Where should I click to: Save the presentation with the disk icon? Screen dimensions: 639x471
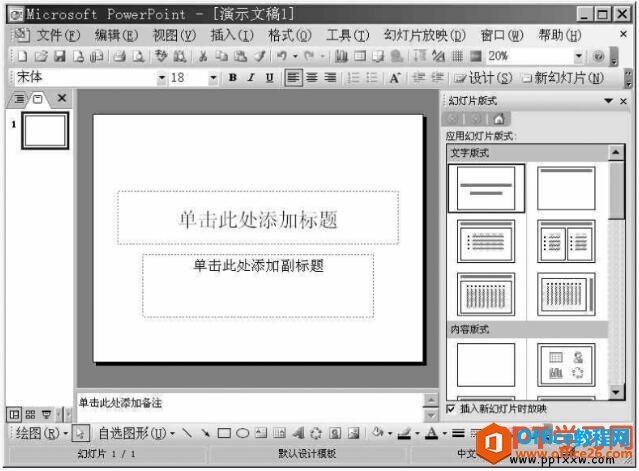click(x=59, y=56)
